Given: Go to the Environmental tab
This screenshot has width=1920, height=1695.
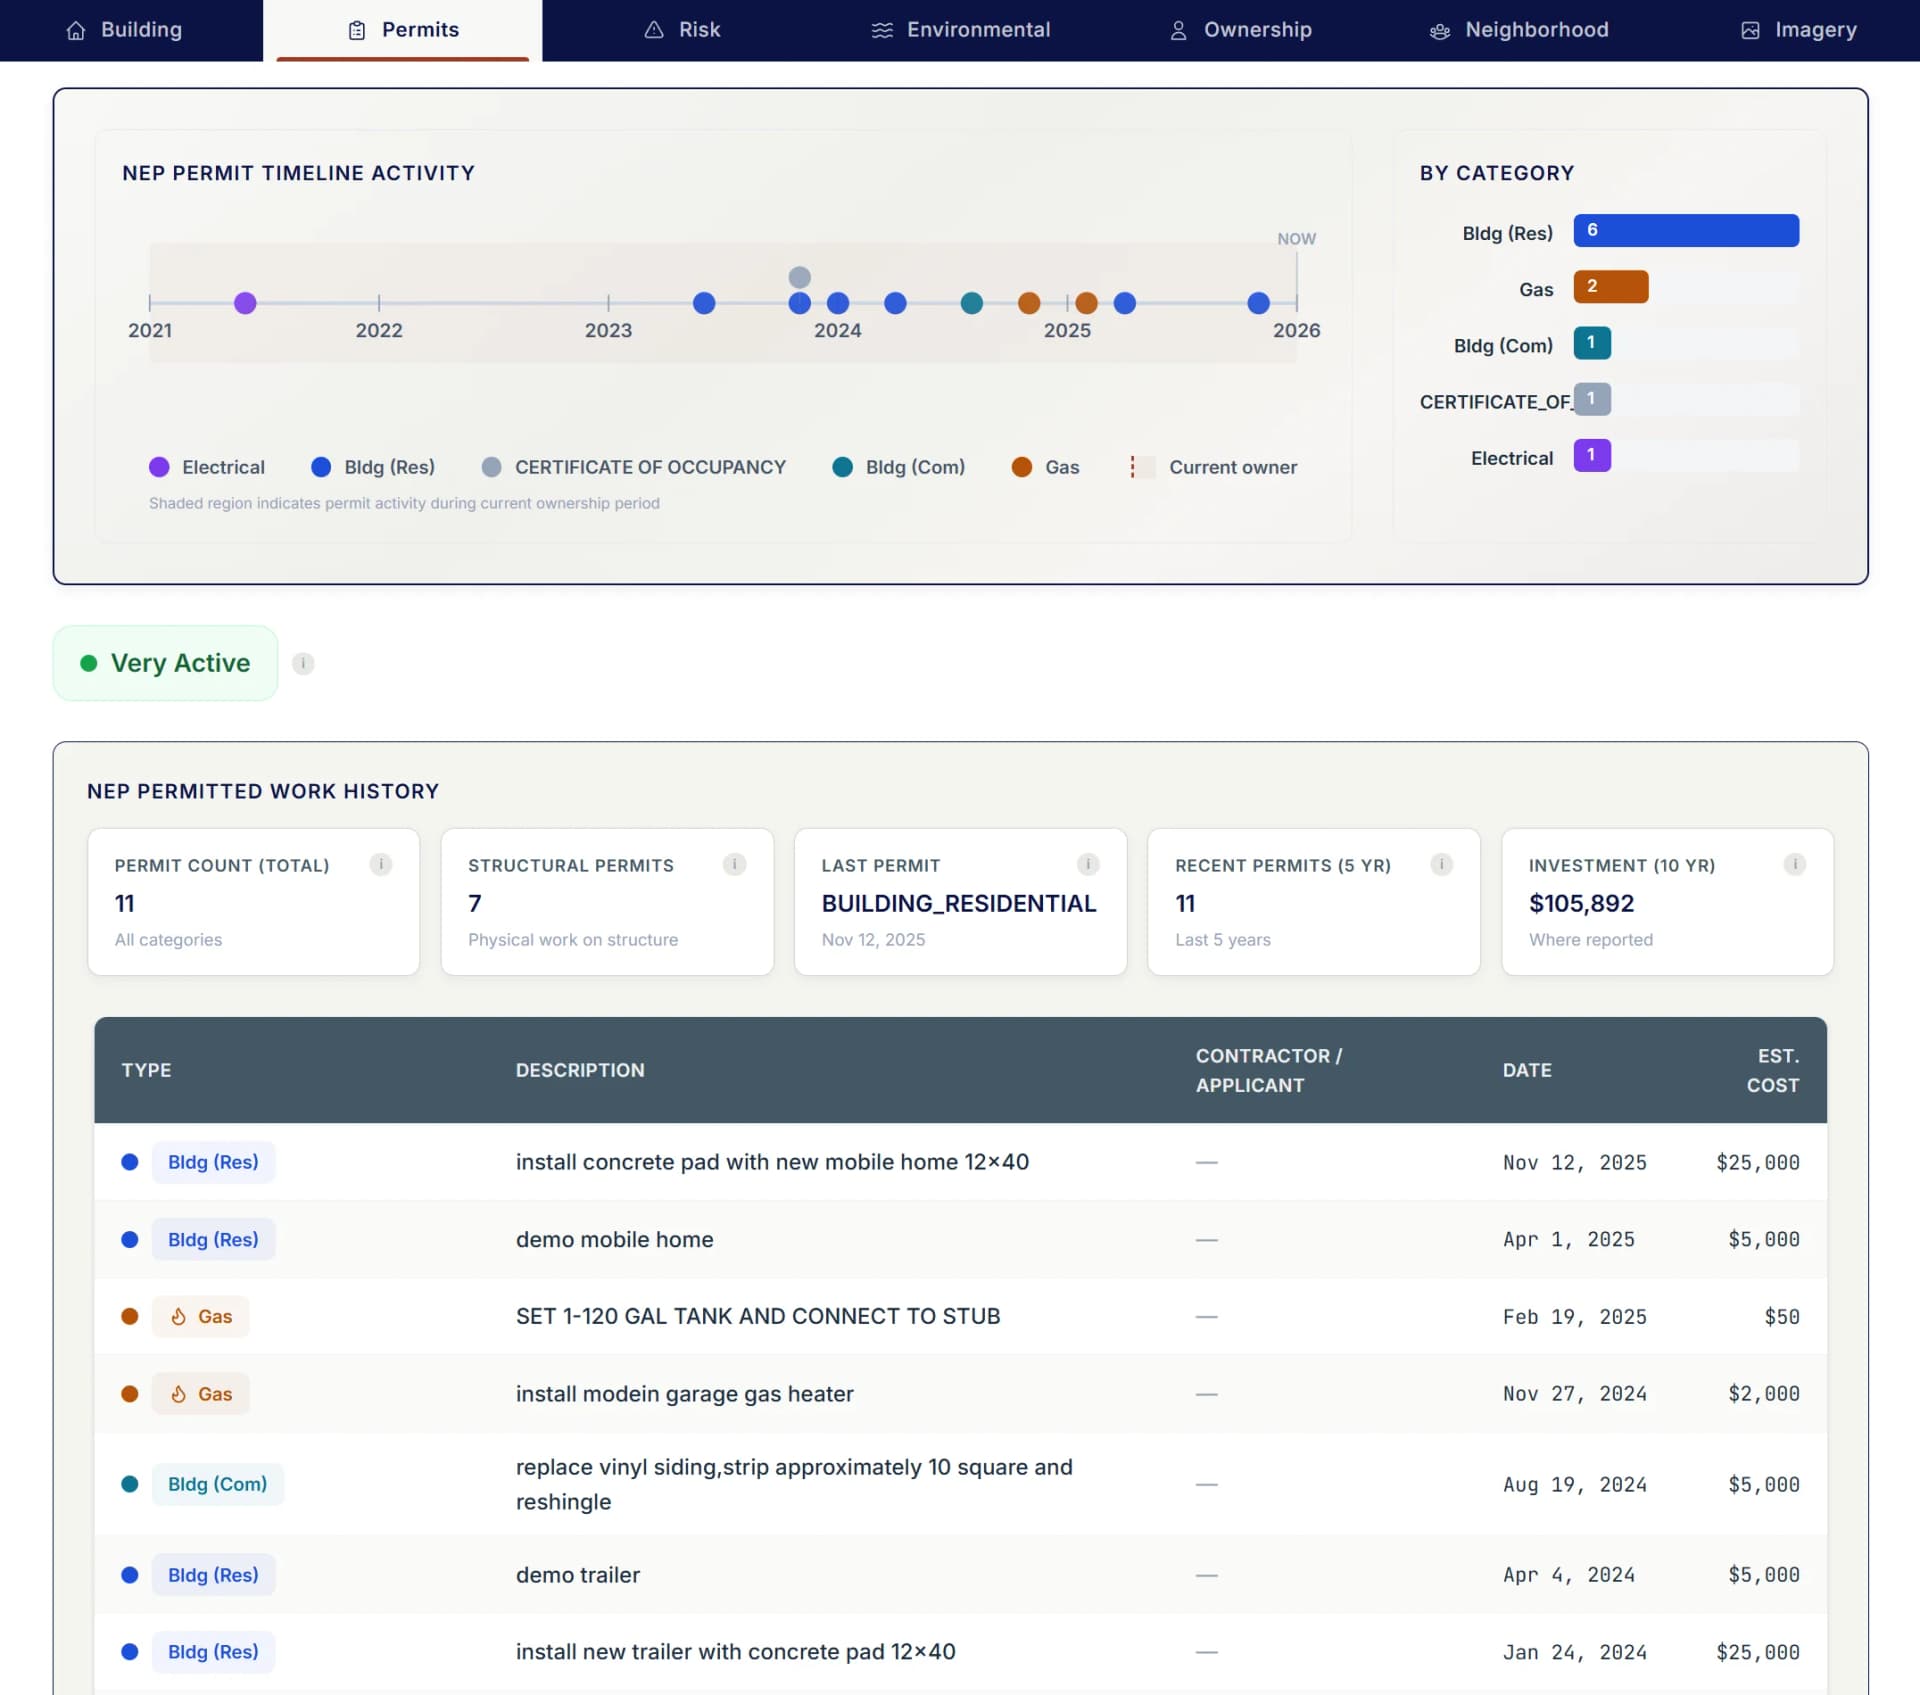Looking at the screenshot, I should pos(960,30).
